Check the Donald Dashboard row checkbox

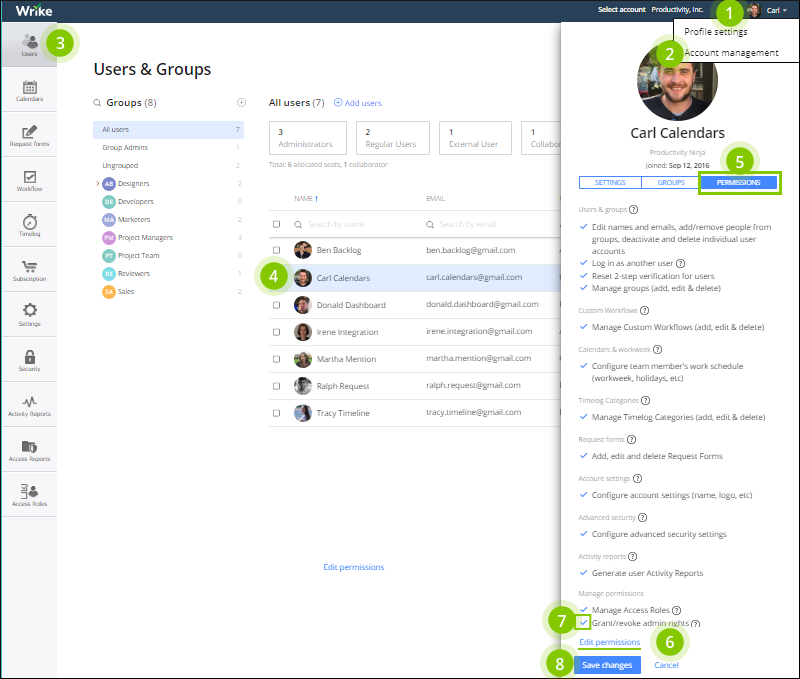277,305
